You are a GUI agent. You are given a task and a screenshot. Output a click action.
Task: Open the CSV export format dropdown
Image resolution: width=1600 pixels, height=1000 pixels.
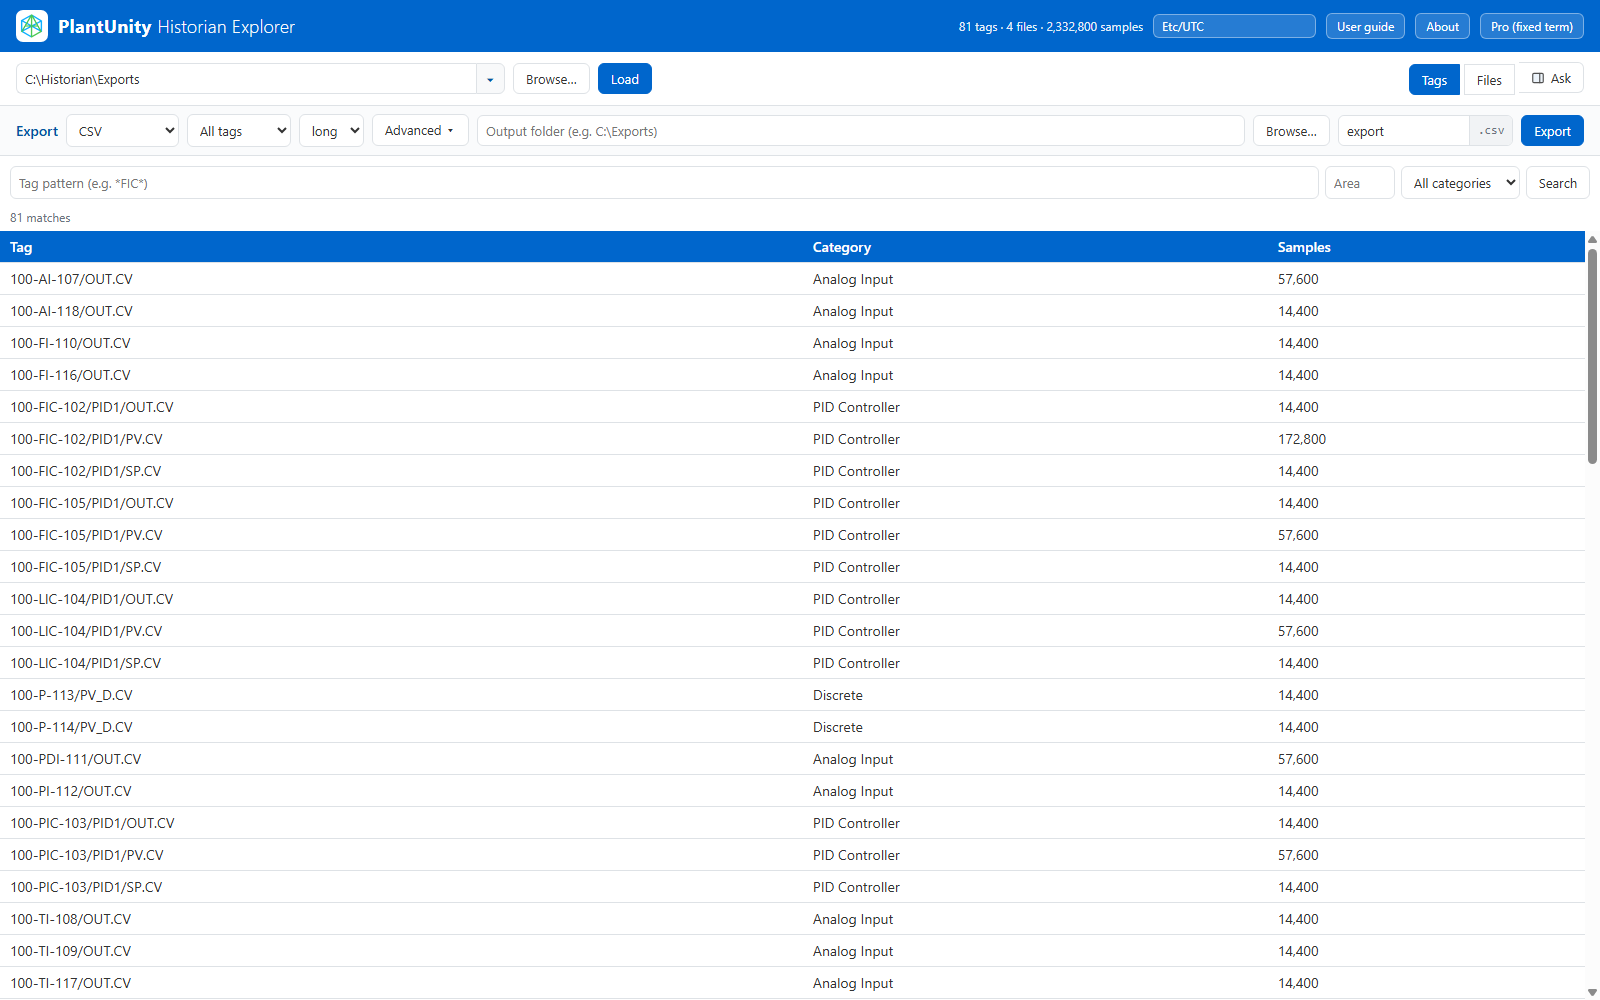pyautogui.click(x=123, y=131)
